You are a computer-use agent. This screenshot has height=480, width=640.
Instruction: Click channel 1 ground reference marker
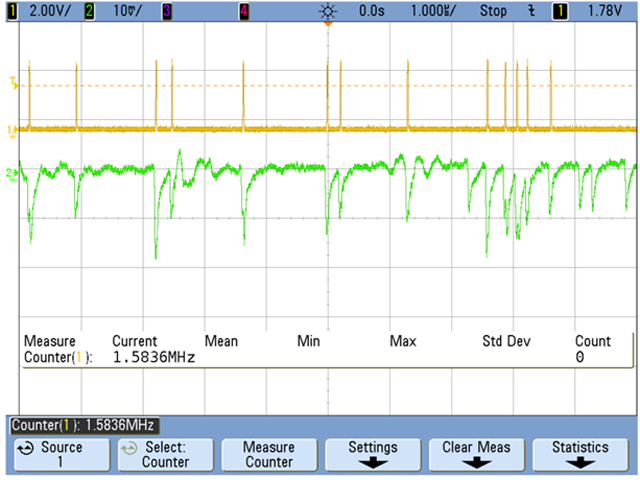tap(13, 131)
